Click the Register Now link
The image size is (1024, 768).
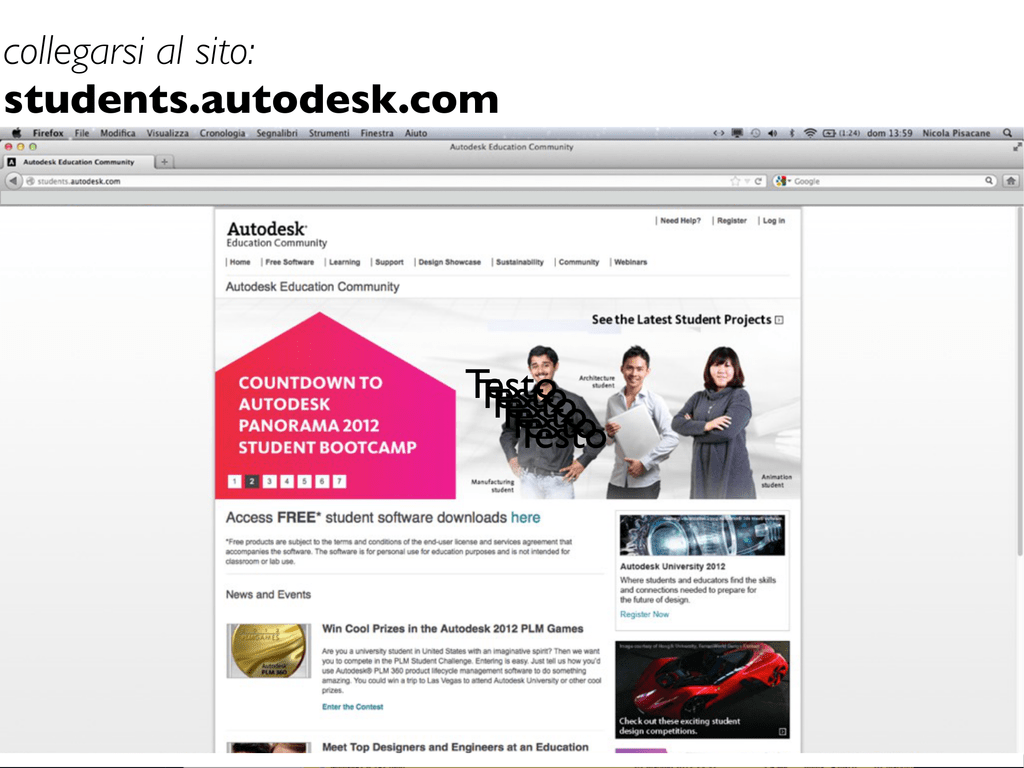[644, 614]
